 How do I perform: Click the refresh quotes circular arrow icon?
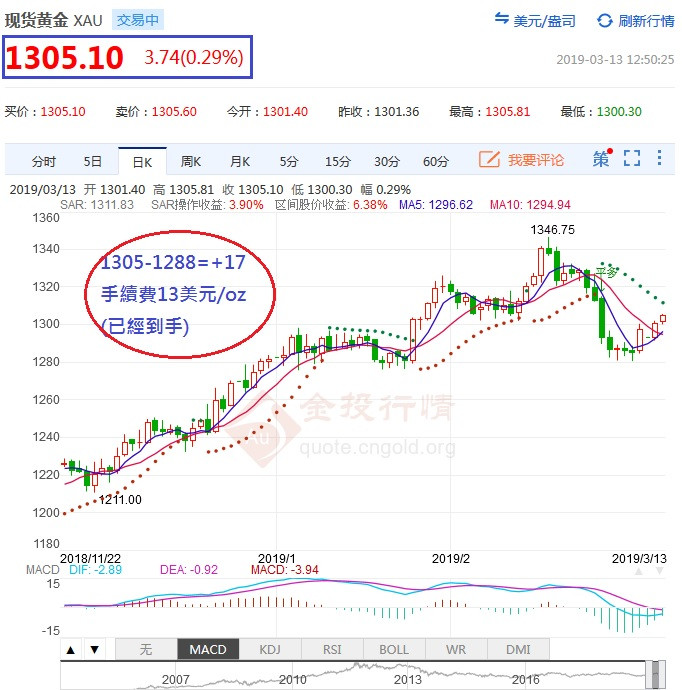605,20
